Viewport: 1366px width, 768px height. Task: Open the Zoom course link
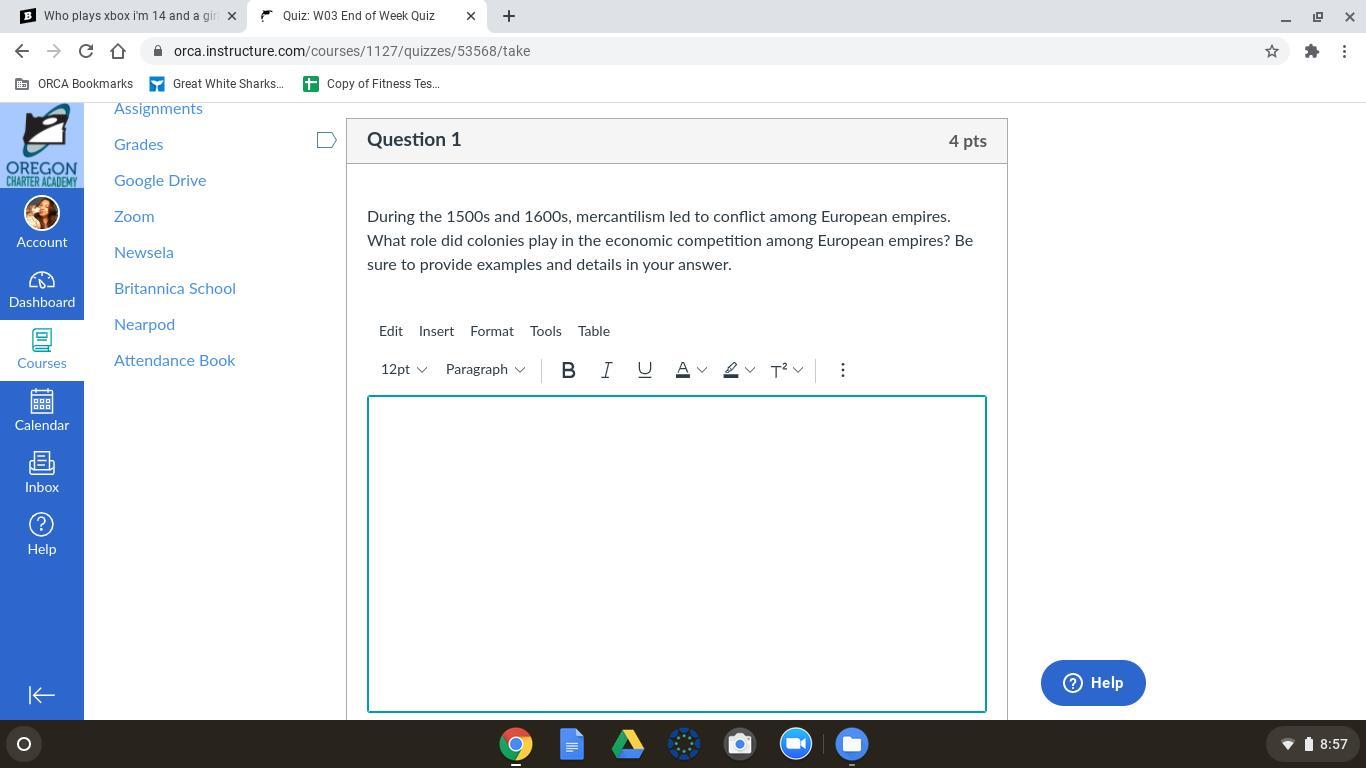click(134, 217)
